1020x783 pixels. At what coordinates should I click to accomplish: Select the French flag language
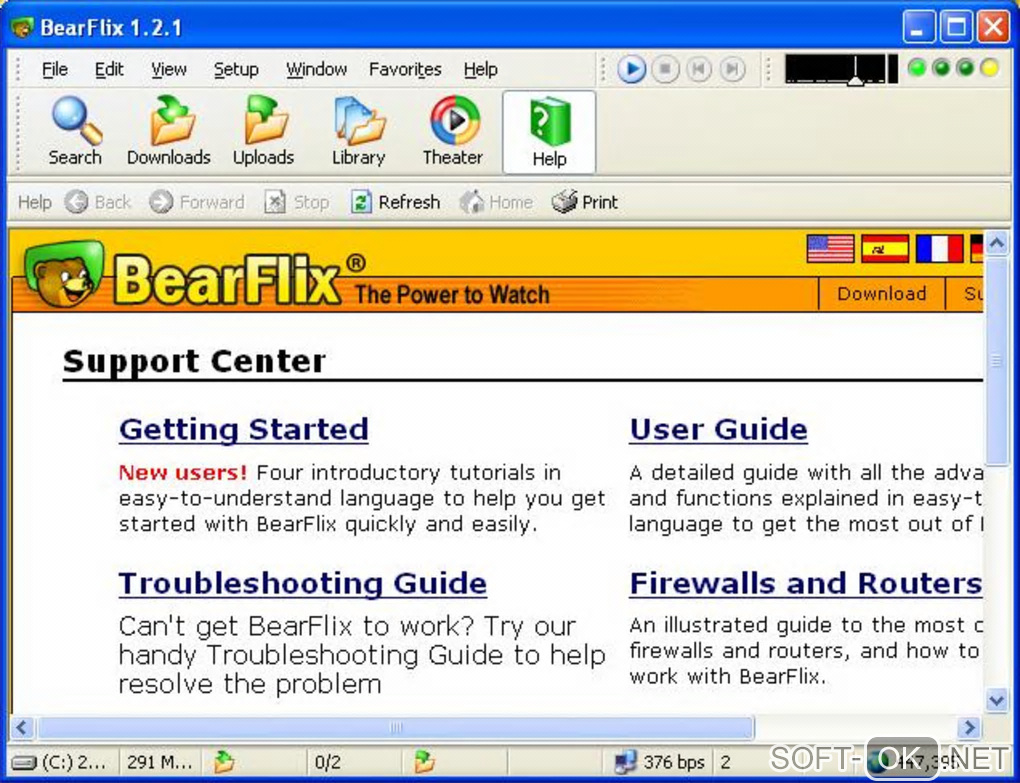tap(939, 248)
